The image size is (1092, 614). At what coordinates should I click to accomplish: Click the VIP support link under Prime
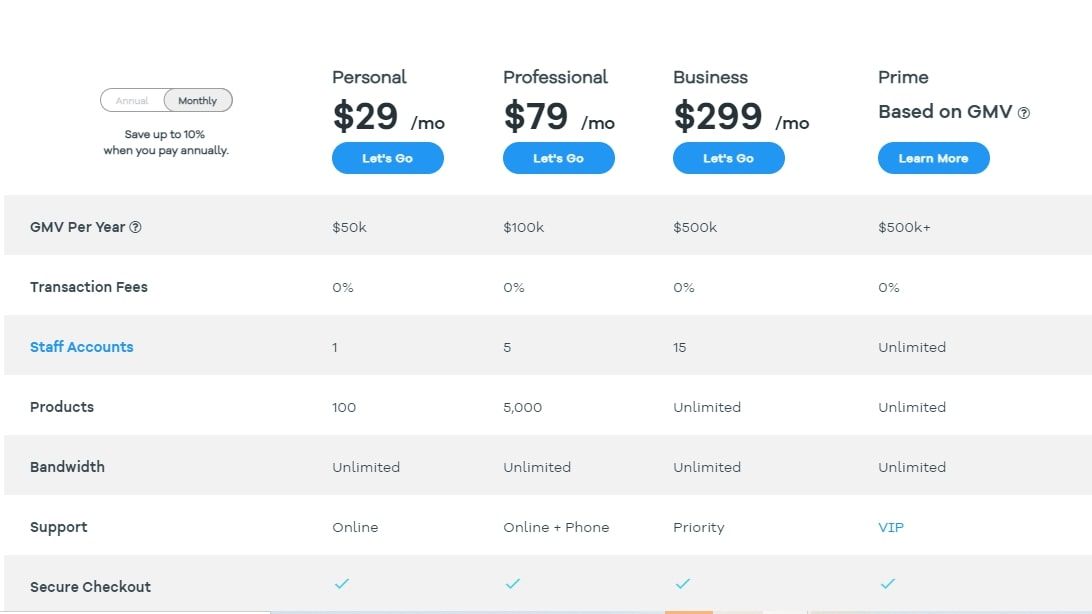(x=890, y=527)
